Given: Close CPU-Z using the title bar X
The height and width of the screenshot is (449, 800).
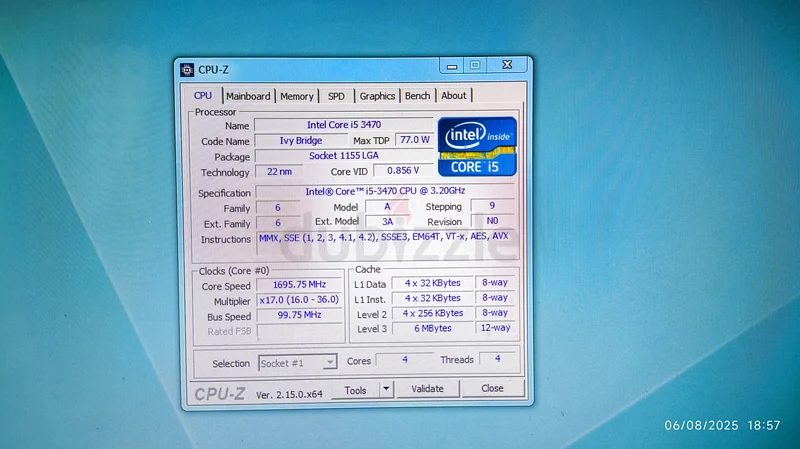Looking at the screenshot, I should (x=507, y=64).
